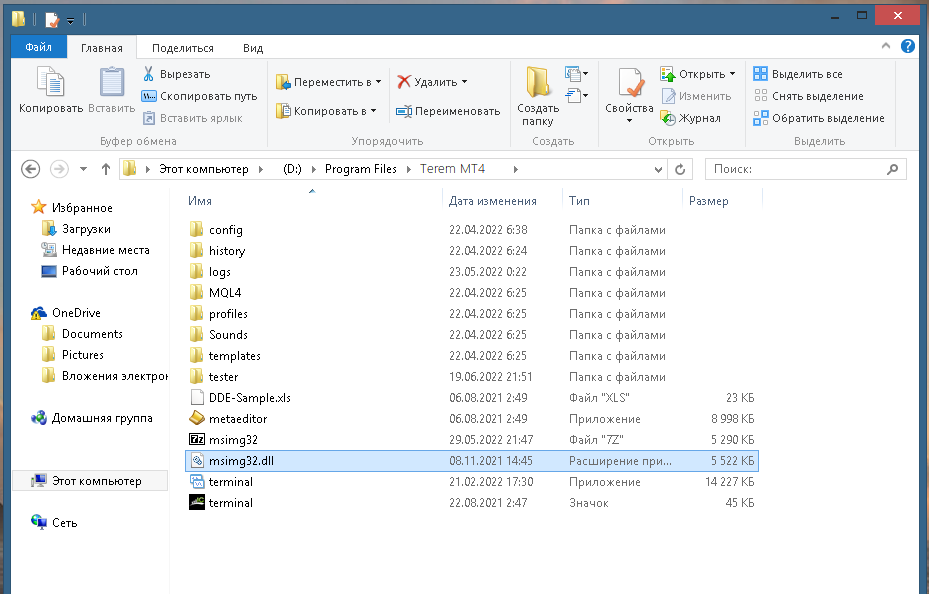This screenshot has height=594, width=929.
Task: Select the msimg32.dll file
Action: coord(472,461)
